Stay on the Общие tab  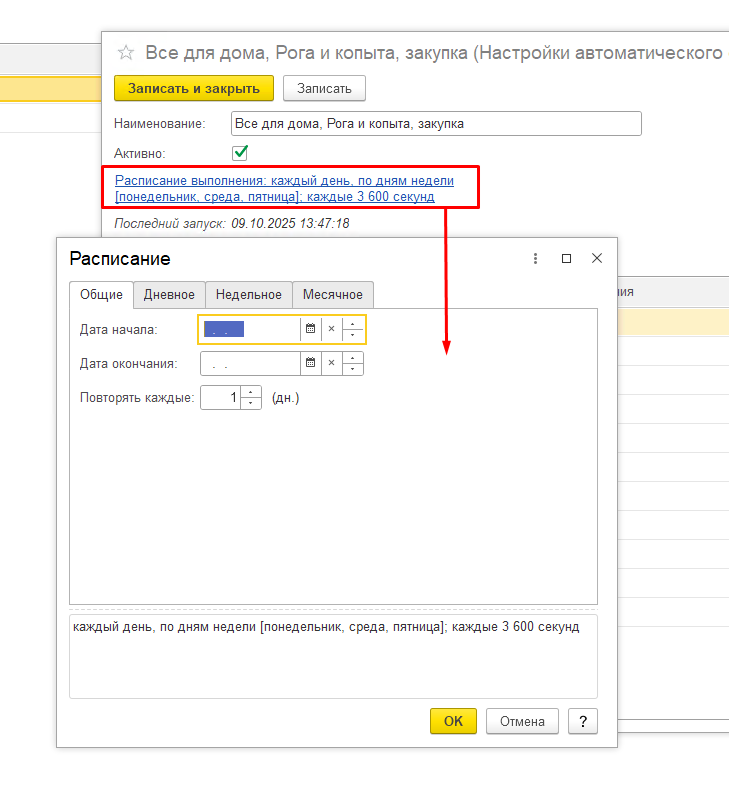(x=101, y=295)
